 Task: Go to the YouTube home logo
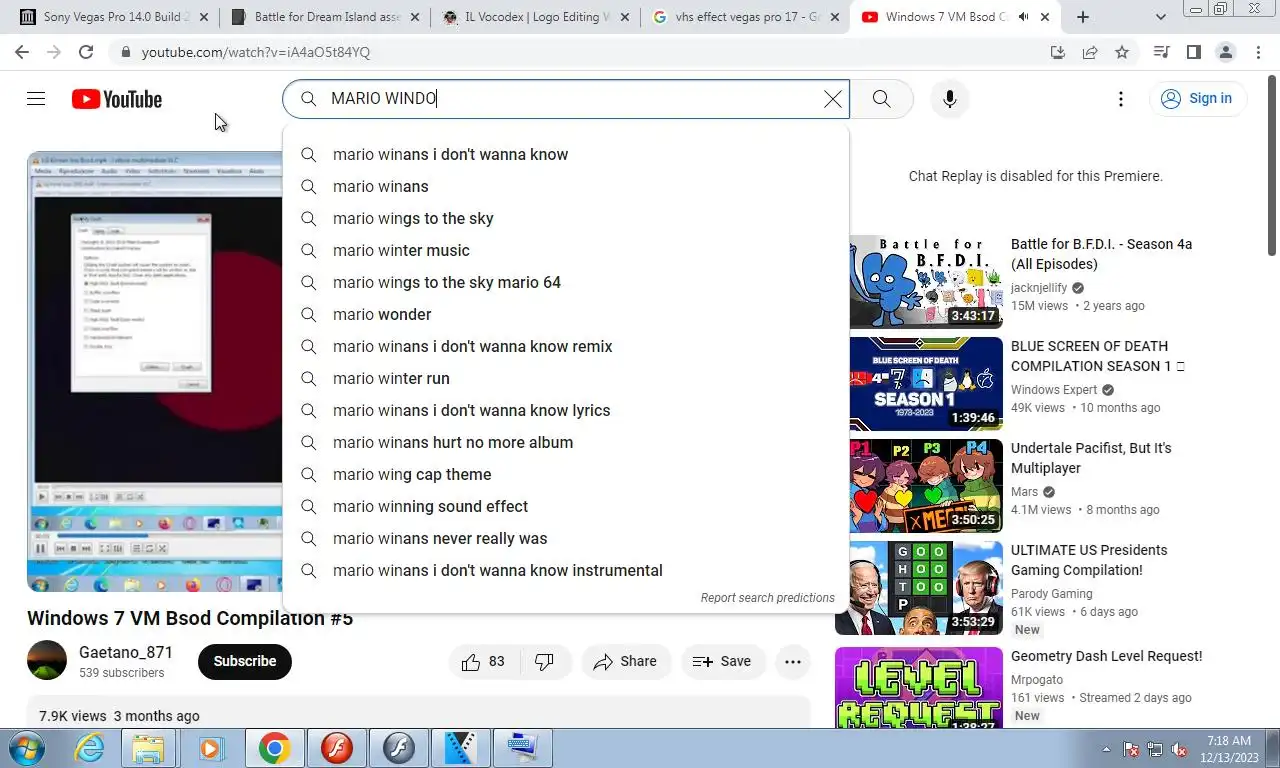tap(117, 99)
